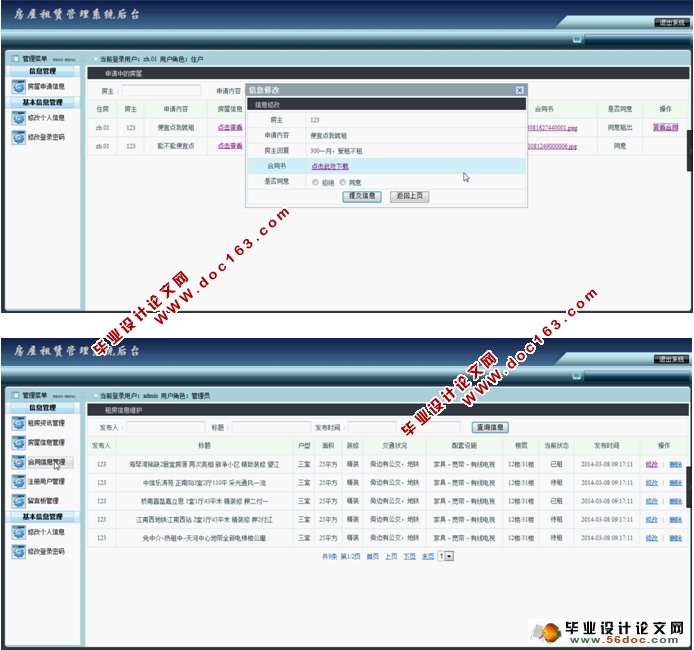Click icon beside 合同信息管理 in admin sidebar
The image size is (694, 650).
point(18,462)
